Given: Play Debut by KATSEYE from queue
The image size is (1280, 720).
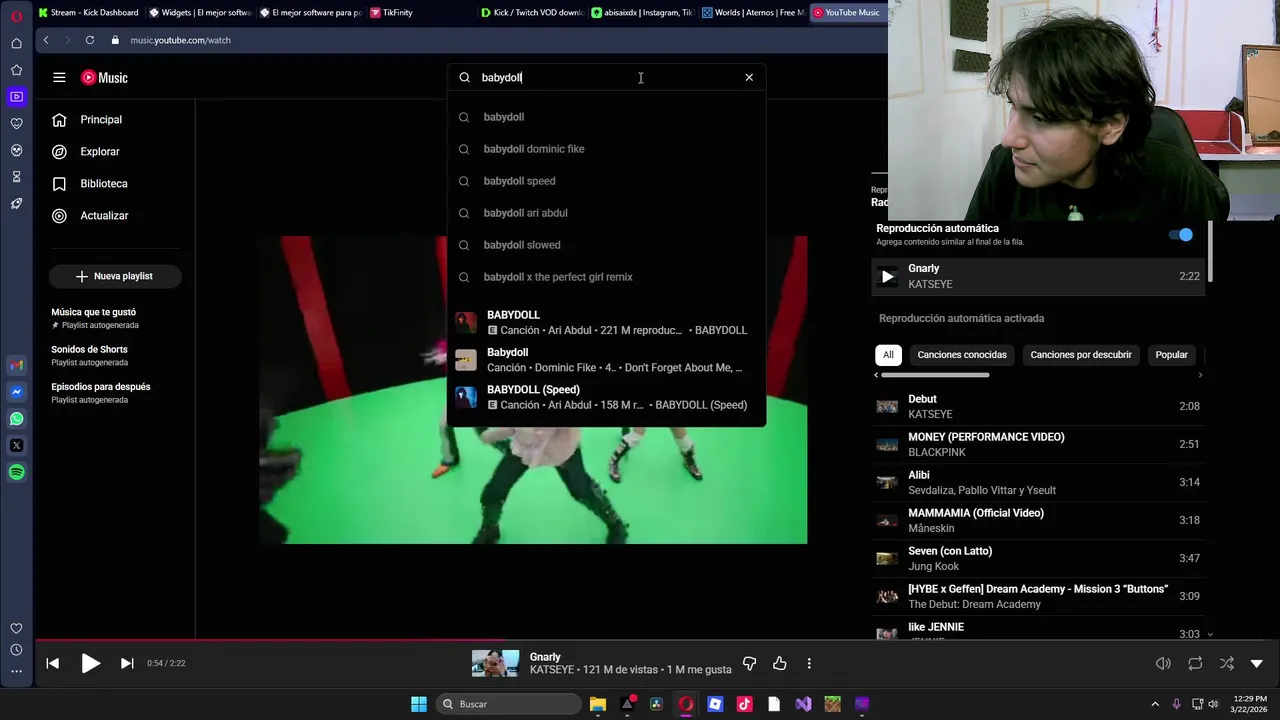Looking at the screenshot, I should click(x=1038, y=406).
